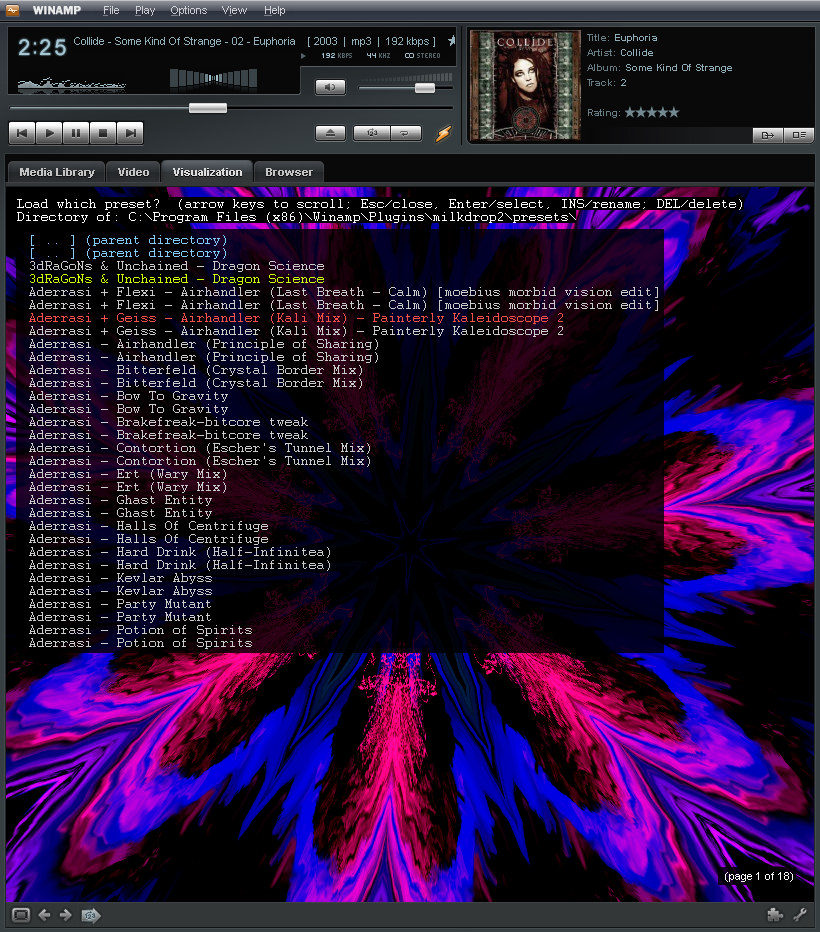Click the 44 KHZ sample rate readout
The height and width of the screenshot is (932, 820).
379,55
